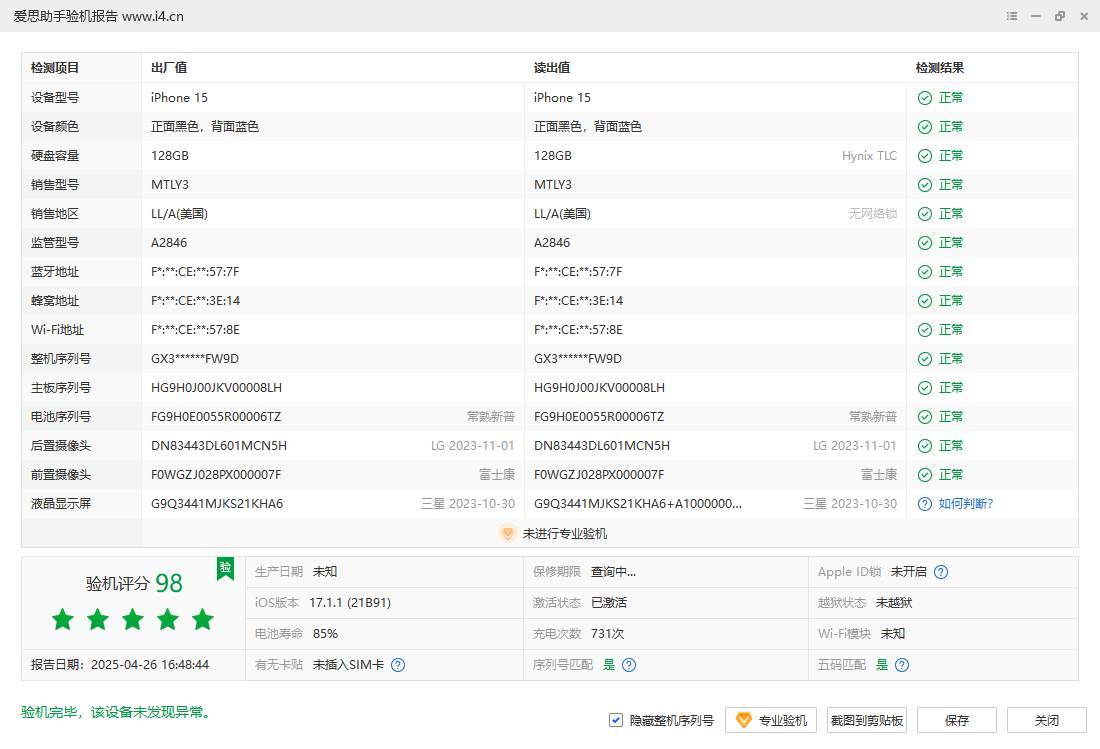1100x749 pixels.
Task: Click the help icon beside Apple ID锁
Action: coord(941,572)
